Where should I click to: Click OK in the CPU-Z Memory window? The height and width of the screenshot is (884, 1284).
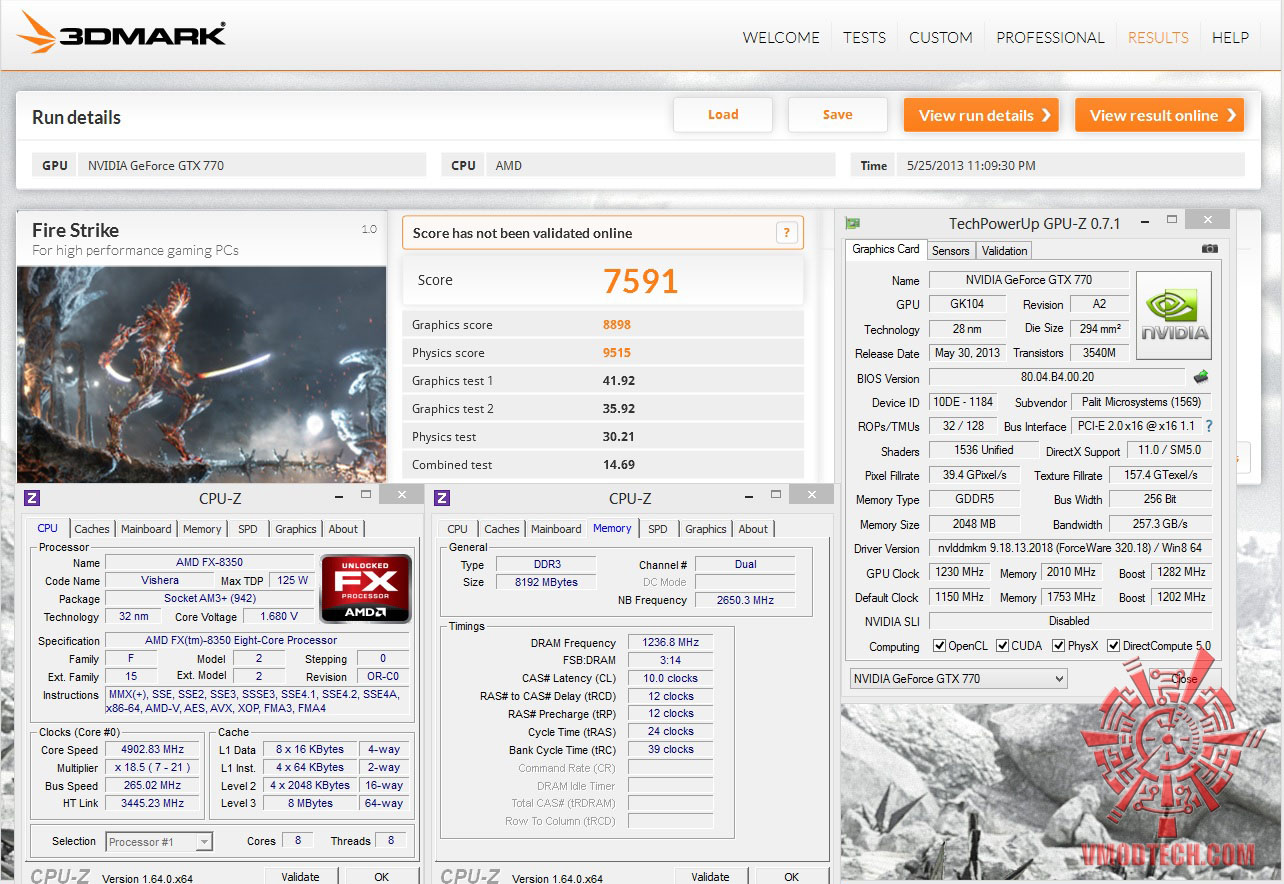coord(792,877)
